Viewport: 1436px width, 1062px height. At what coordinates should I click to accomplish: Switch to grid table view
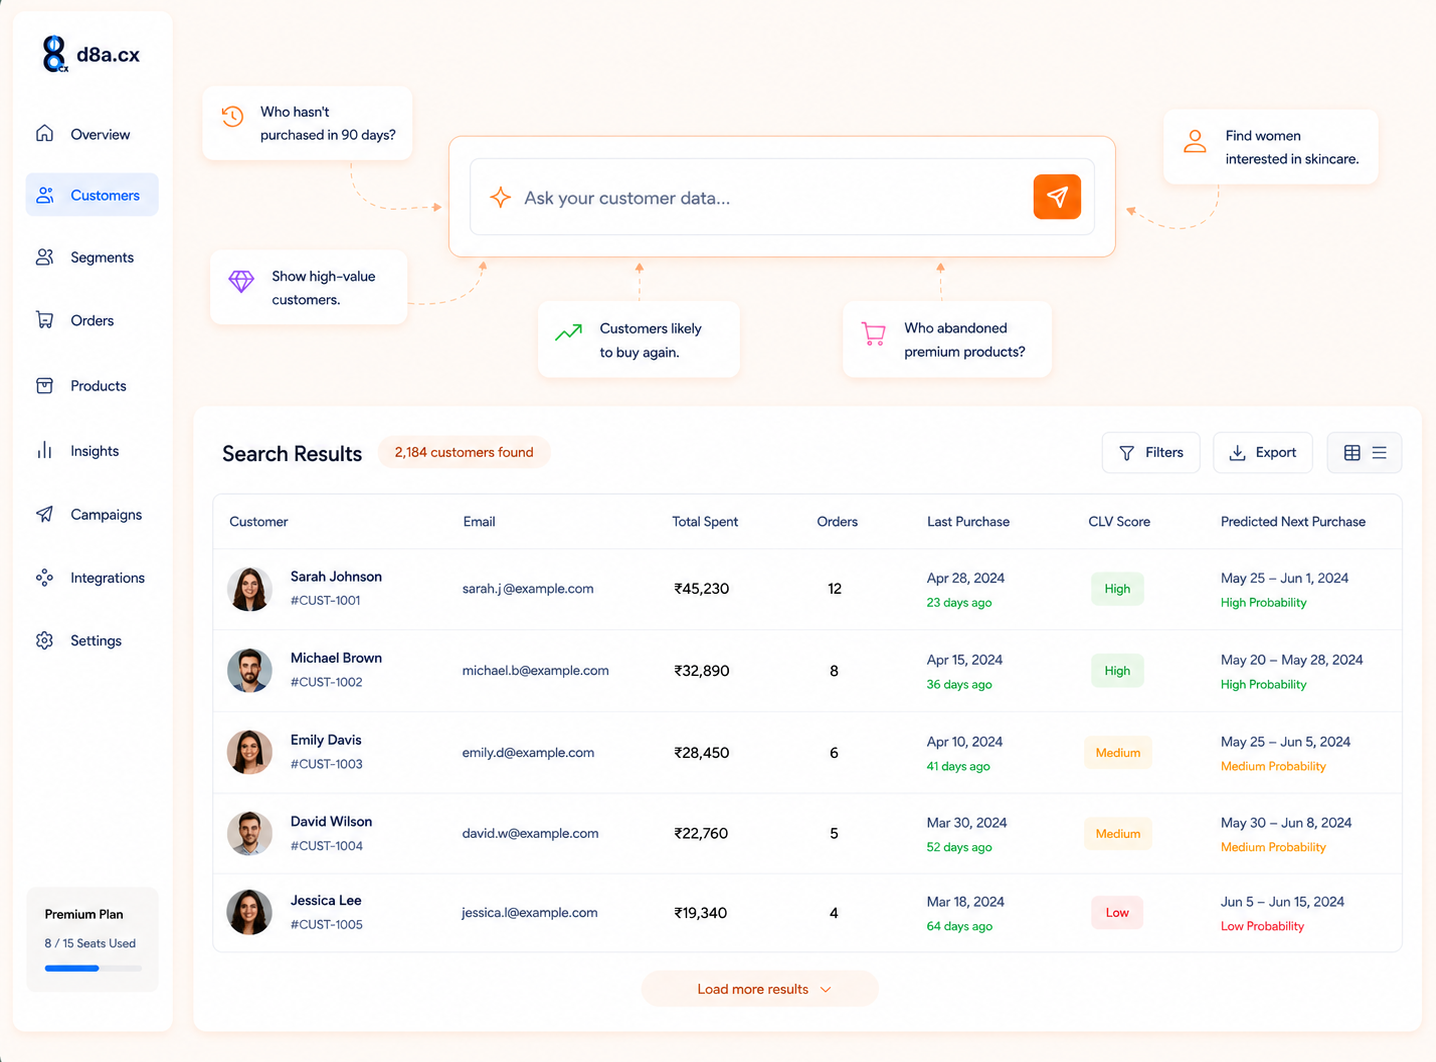(x=1352, y=453)
